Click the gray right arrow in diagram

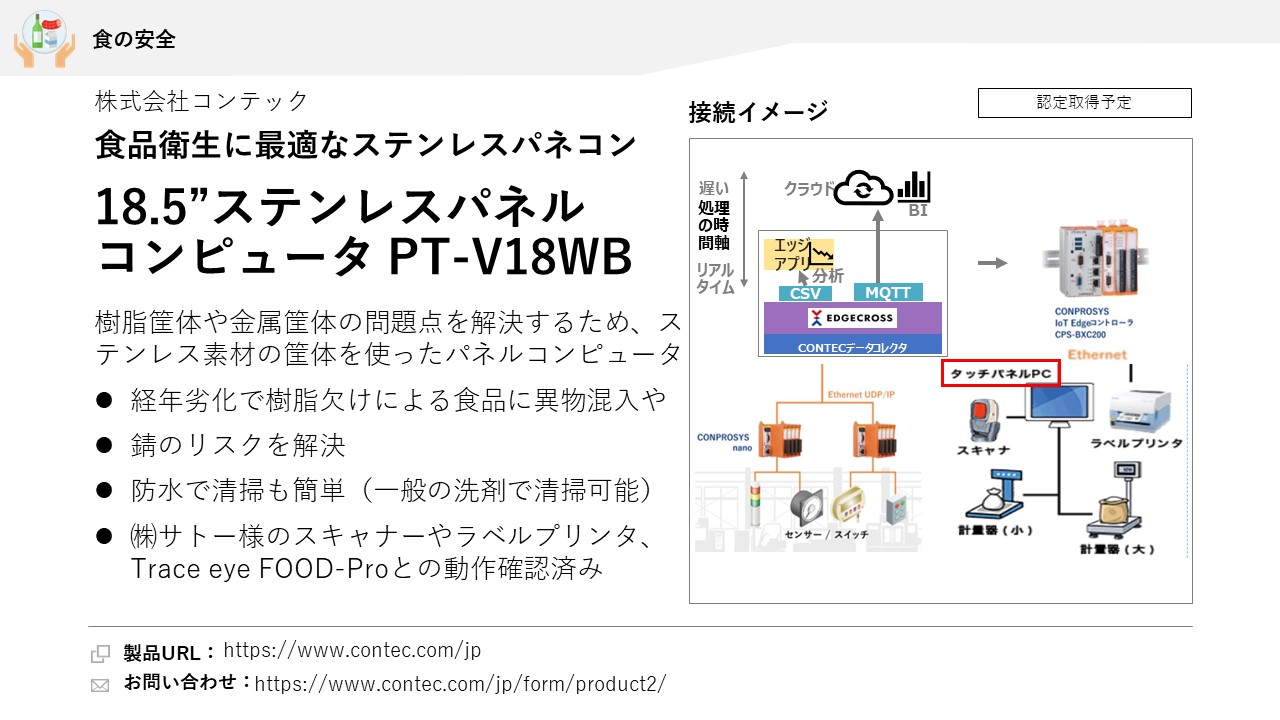click(992, 263)
